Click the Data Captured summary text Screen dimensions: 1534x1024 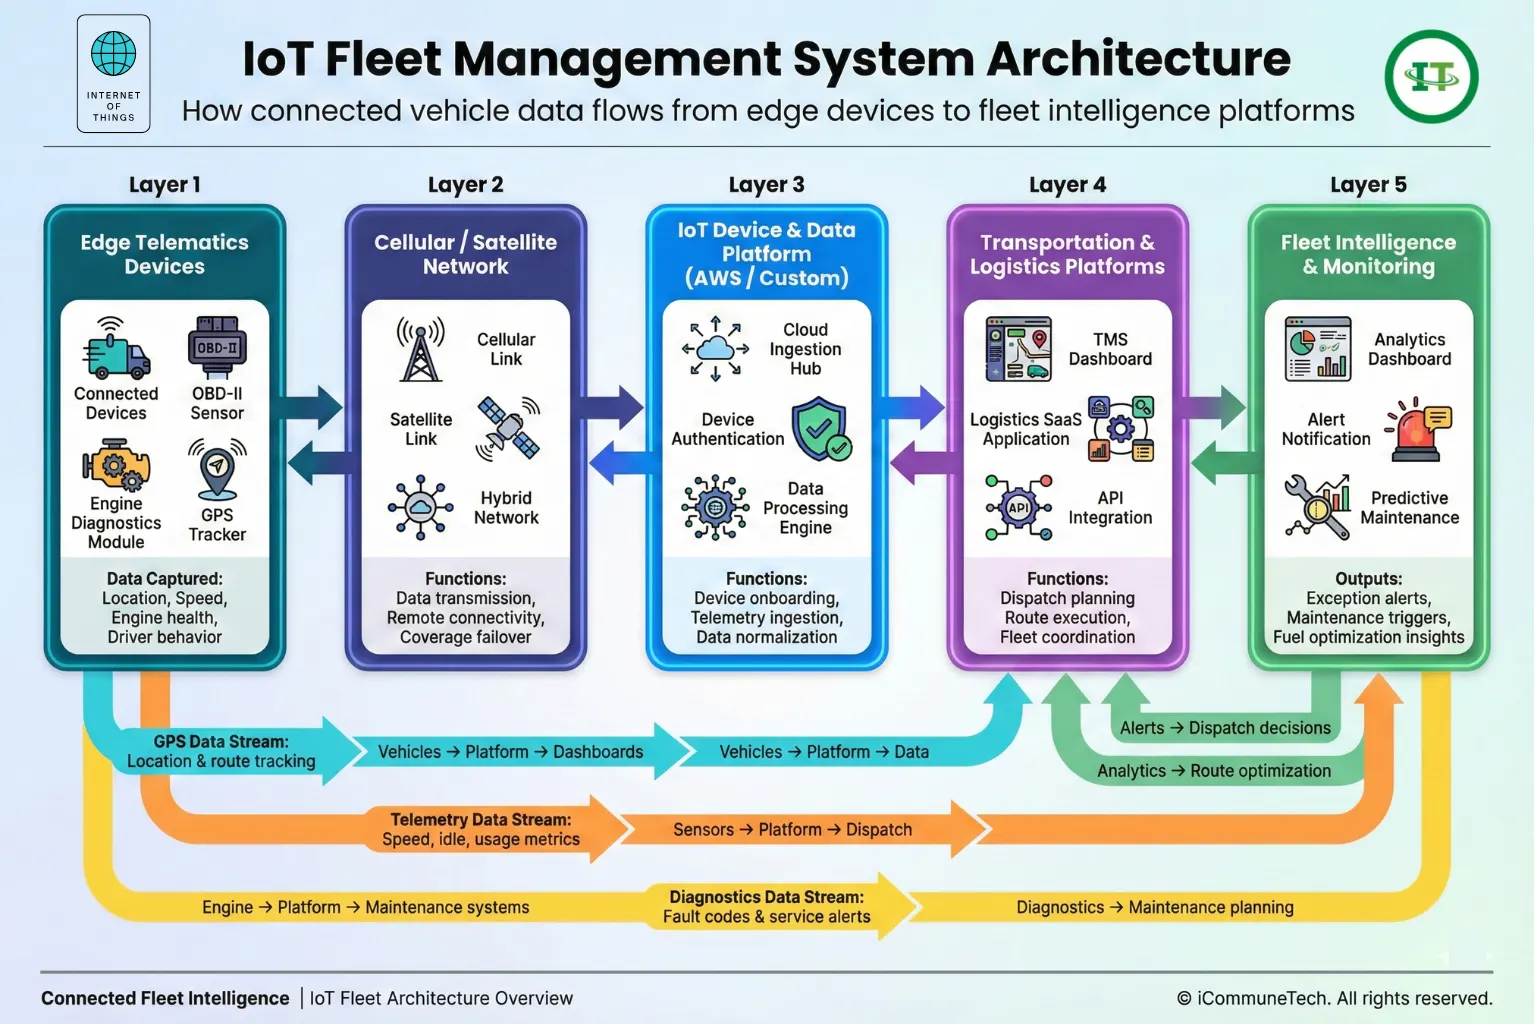(x=165, y=607)
